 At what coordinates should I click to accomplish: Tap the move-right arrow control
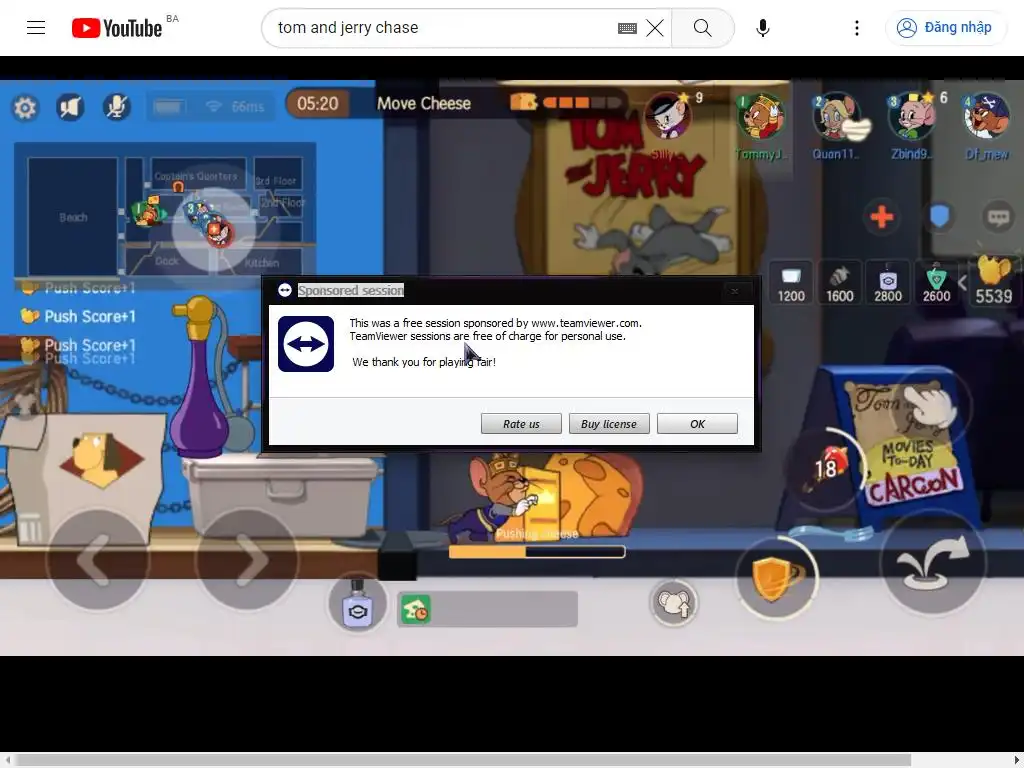pyautogui.click(x=248, y=560)
